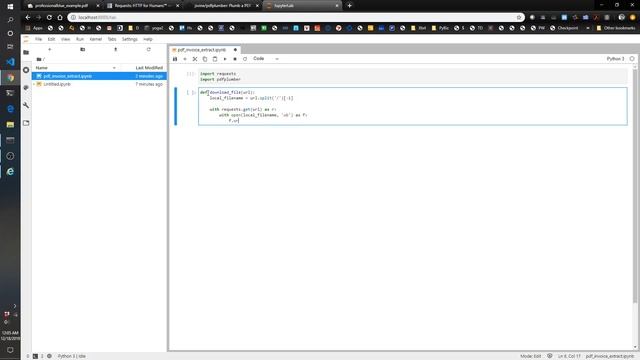Close the pdf_invoice_extract.ipynb notebook tab dot
Image resolution: width=640 pixels, height=360 pixels.
coord(235,50)
